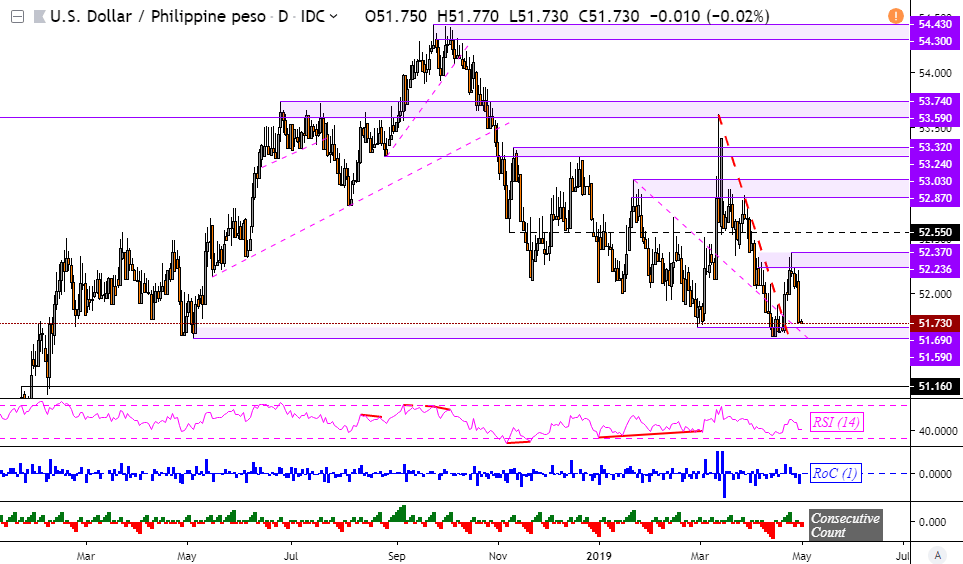The width and height of the screenshot is (963, 564).
Task: Collapse the chart legend with the minus box
Action: click(x=18, y=17)
